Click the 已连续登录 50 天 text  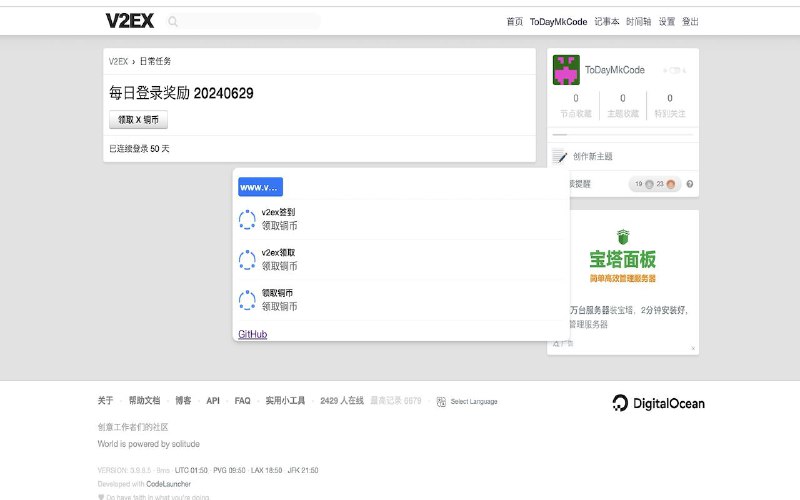(139, 148)
